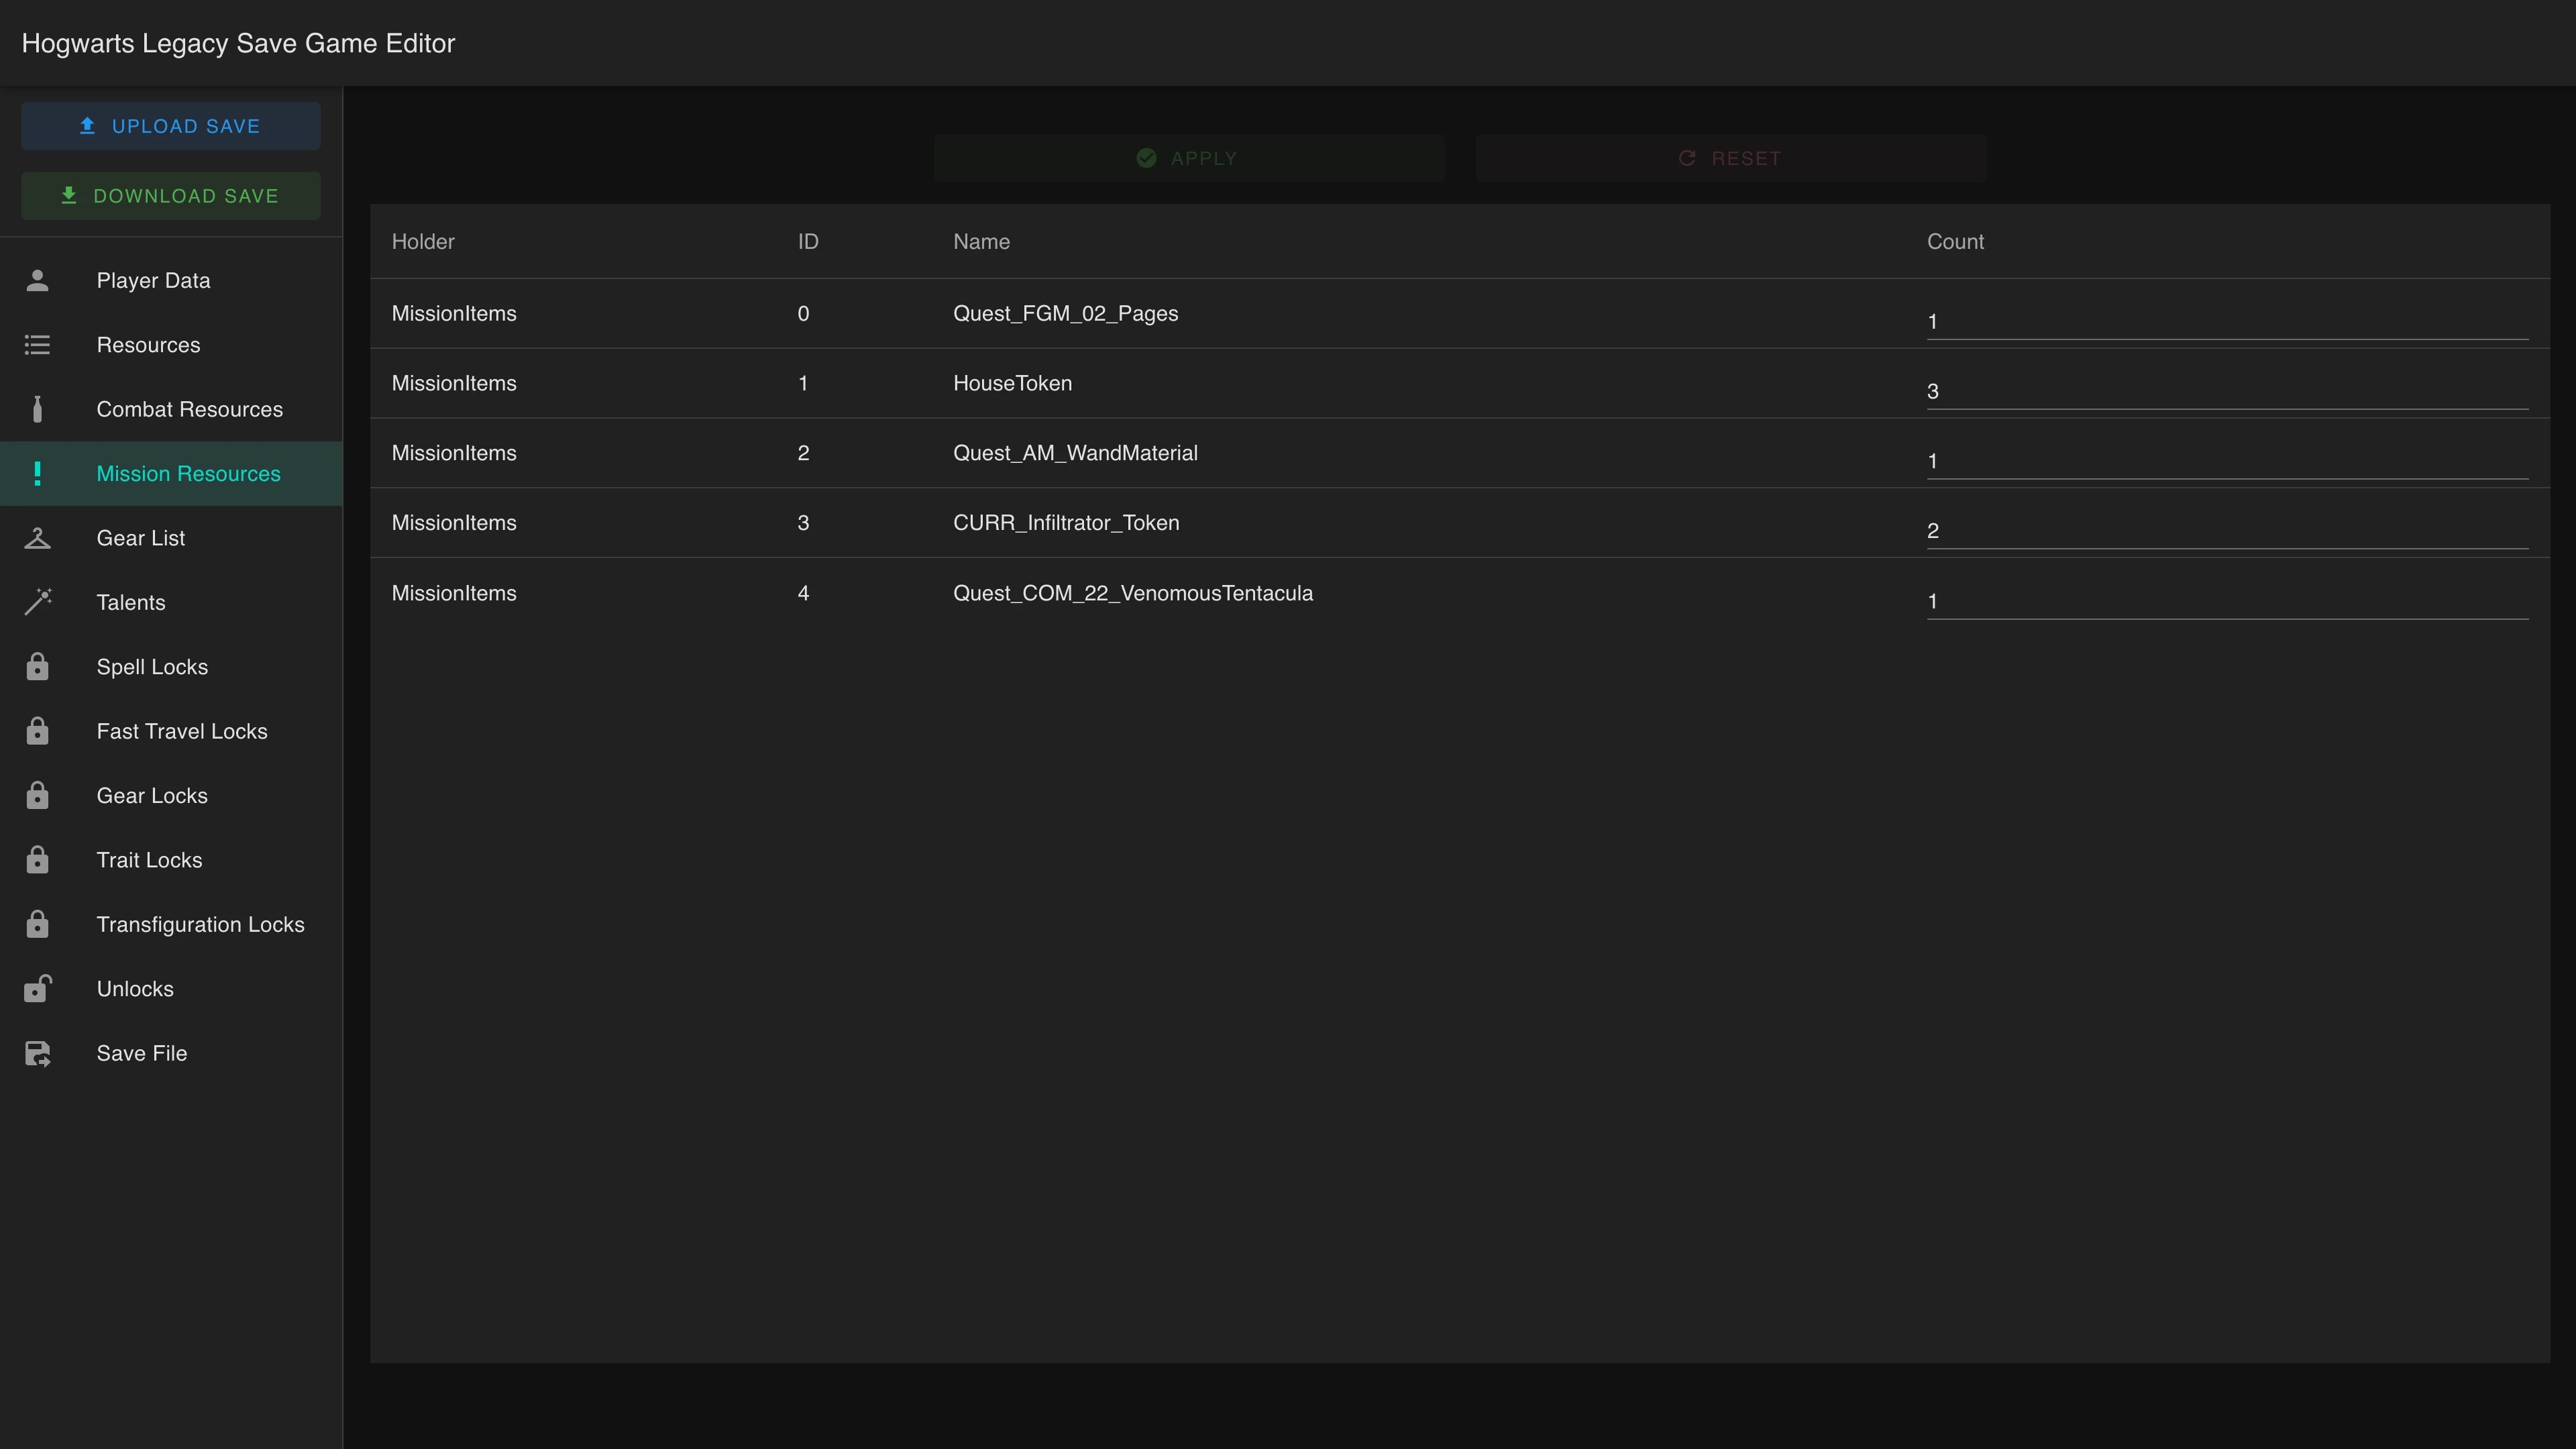
Task: Edit the Quest_COM_22_VenomousTentacula count field
Action: pos(2227,601)
